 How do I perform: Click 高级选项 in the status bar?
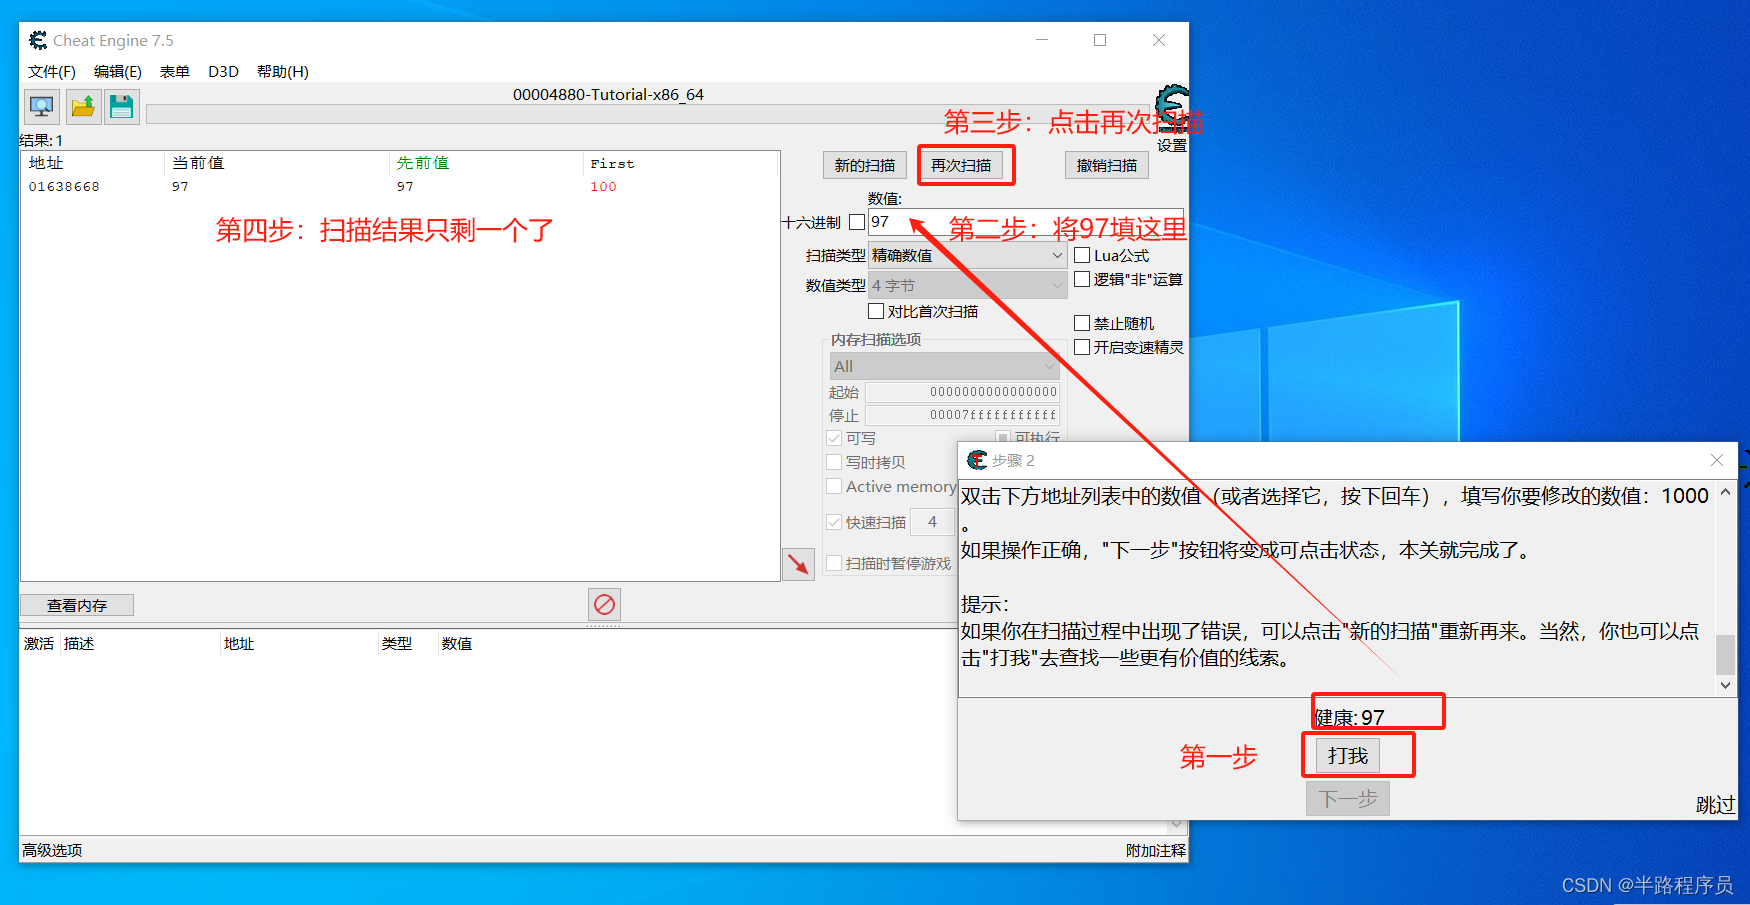(52, 850)
